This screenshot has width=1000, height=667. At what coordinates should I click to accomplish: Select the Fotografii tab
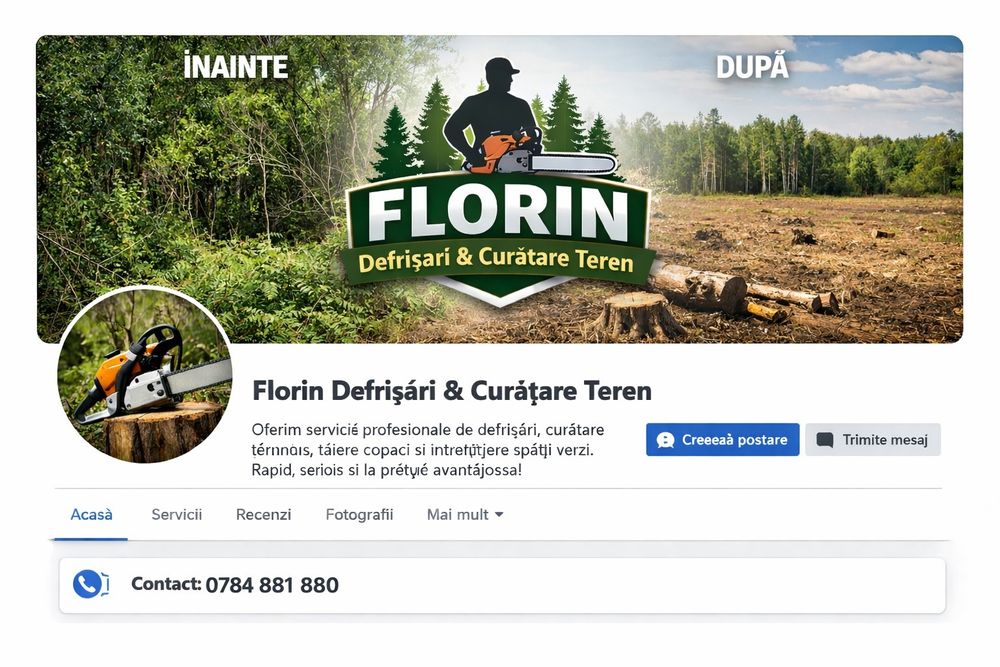click(x=359, y=514)
